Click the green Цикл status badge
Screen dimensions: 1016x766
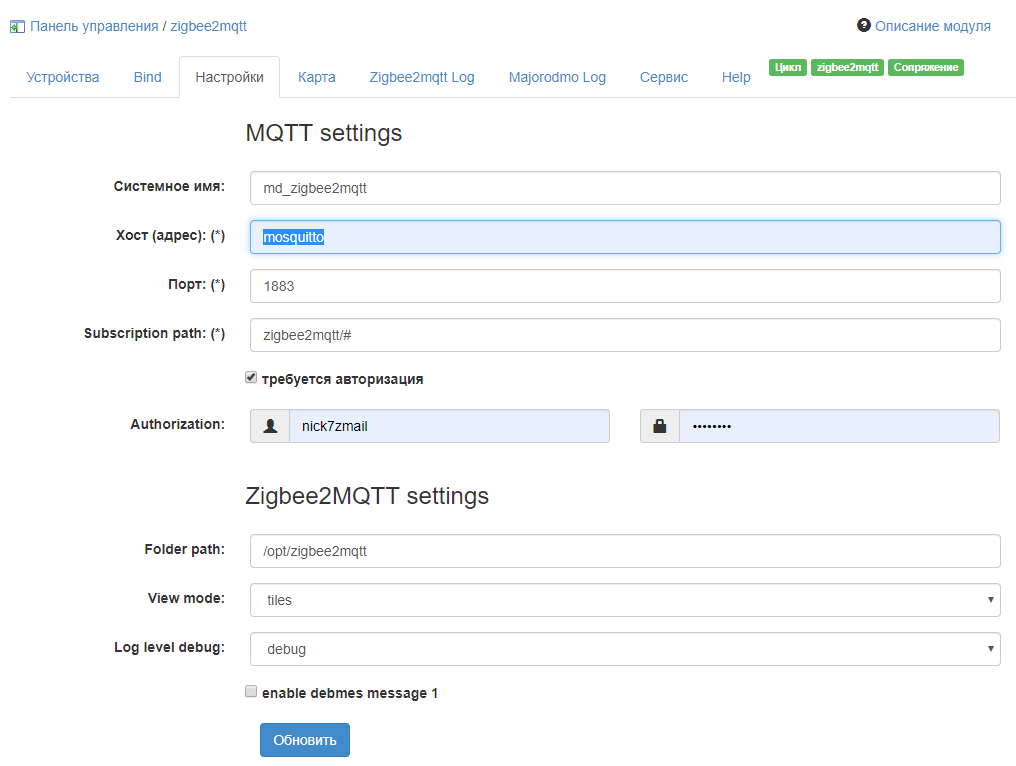(787, 67)
